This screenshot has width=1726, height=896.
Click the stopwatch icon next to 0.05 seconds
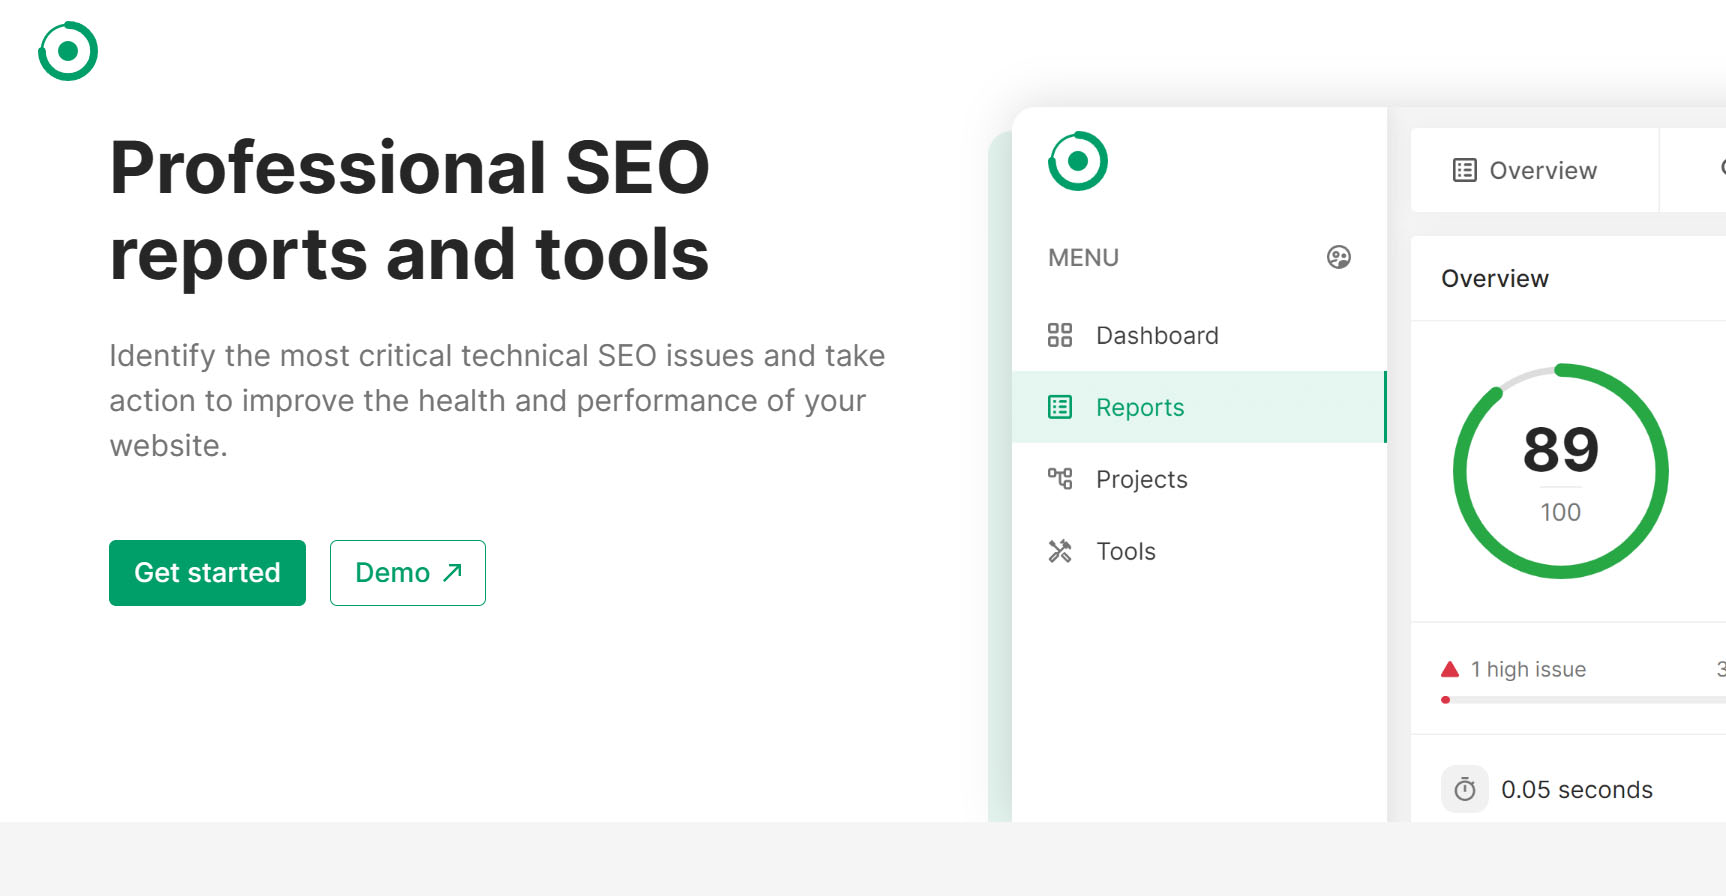pyautogui.click(x=1464, y=790)
